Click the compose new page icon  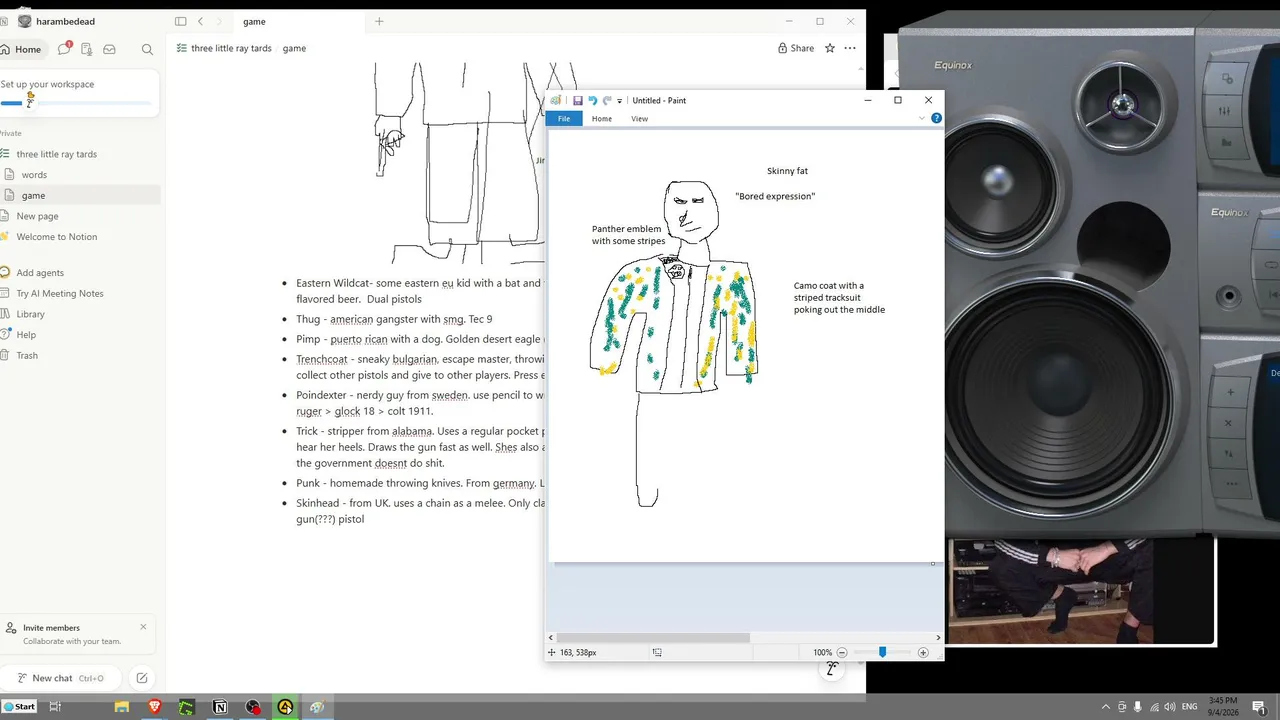[142, 678]
